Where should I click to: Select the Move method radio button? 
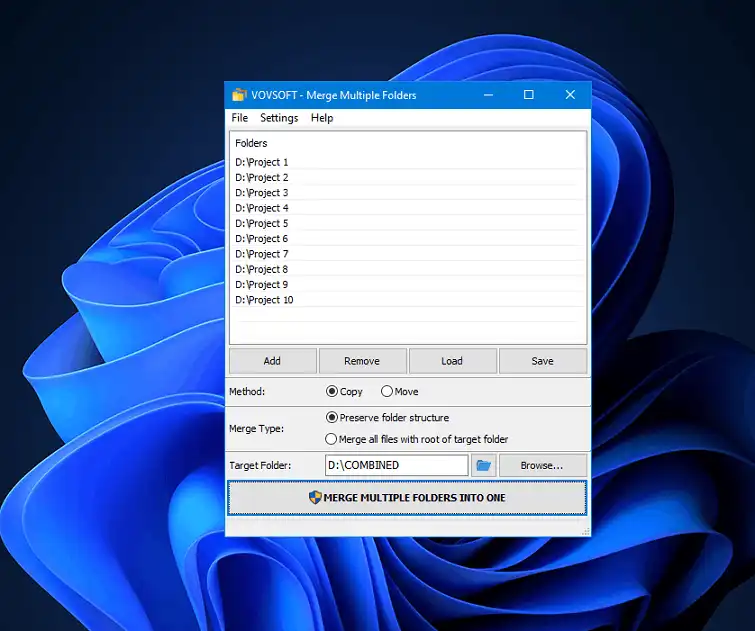(x=387, y=392)
